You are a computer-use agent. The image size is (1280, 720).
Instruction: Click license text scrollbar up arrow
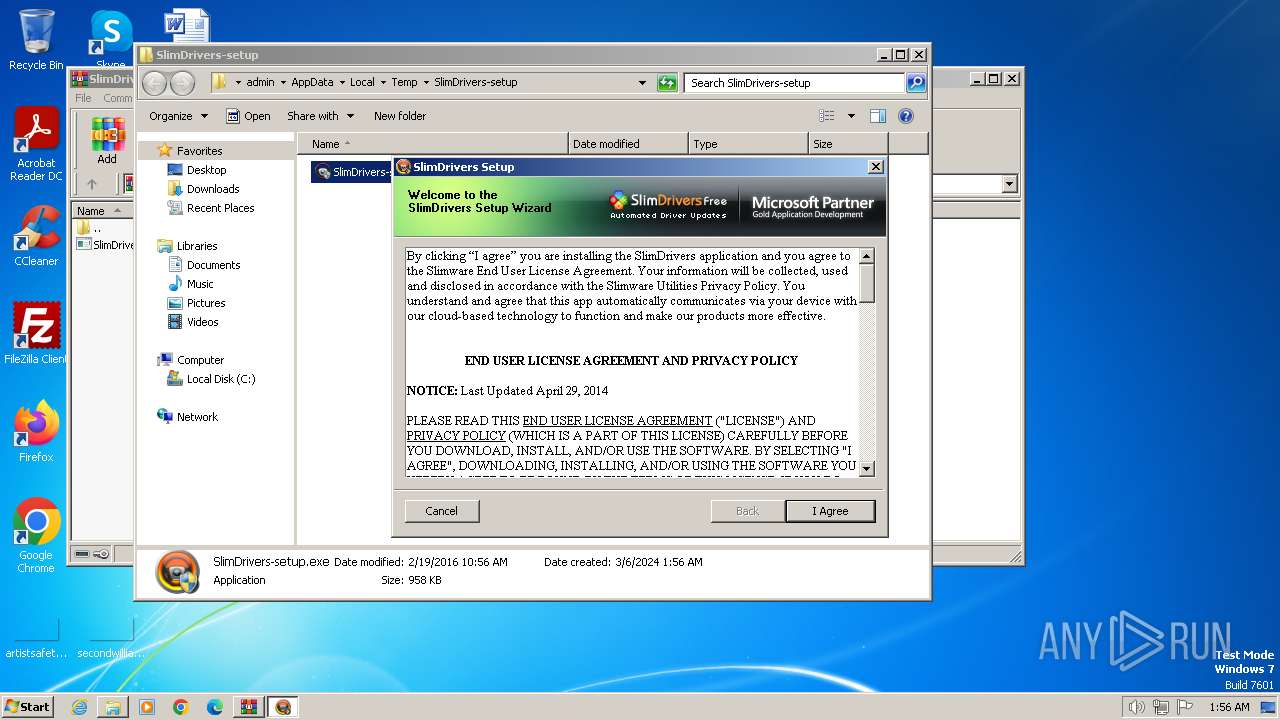pyautogui.click(x=867, y=256)
